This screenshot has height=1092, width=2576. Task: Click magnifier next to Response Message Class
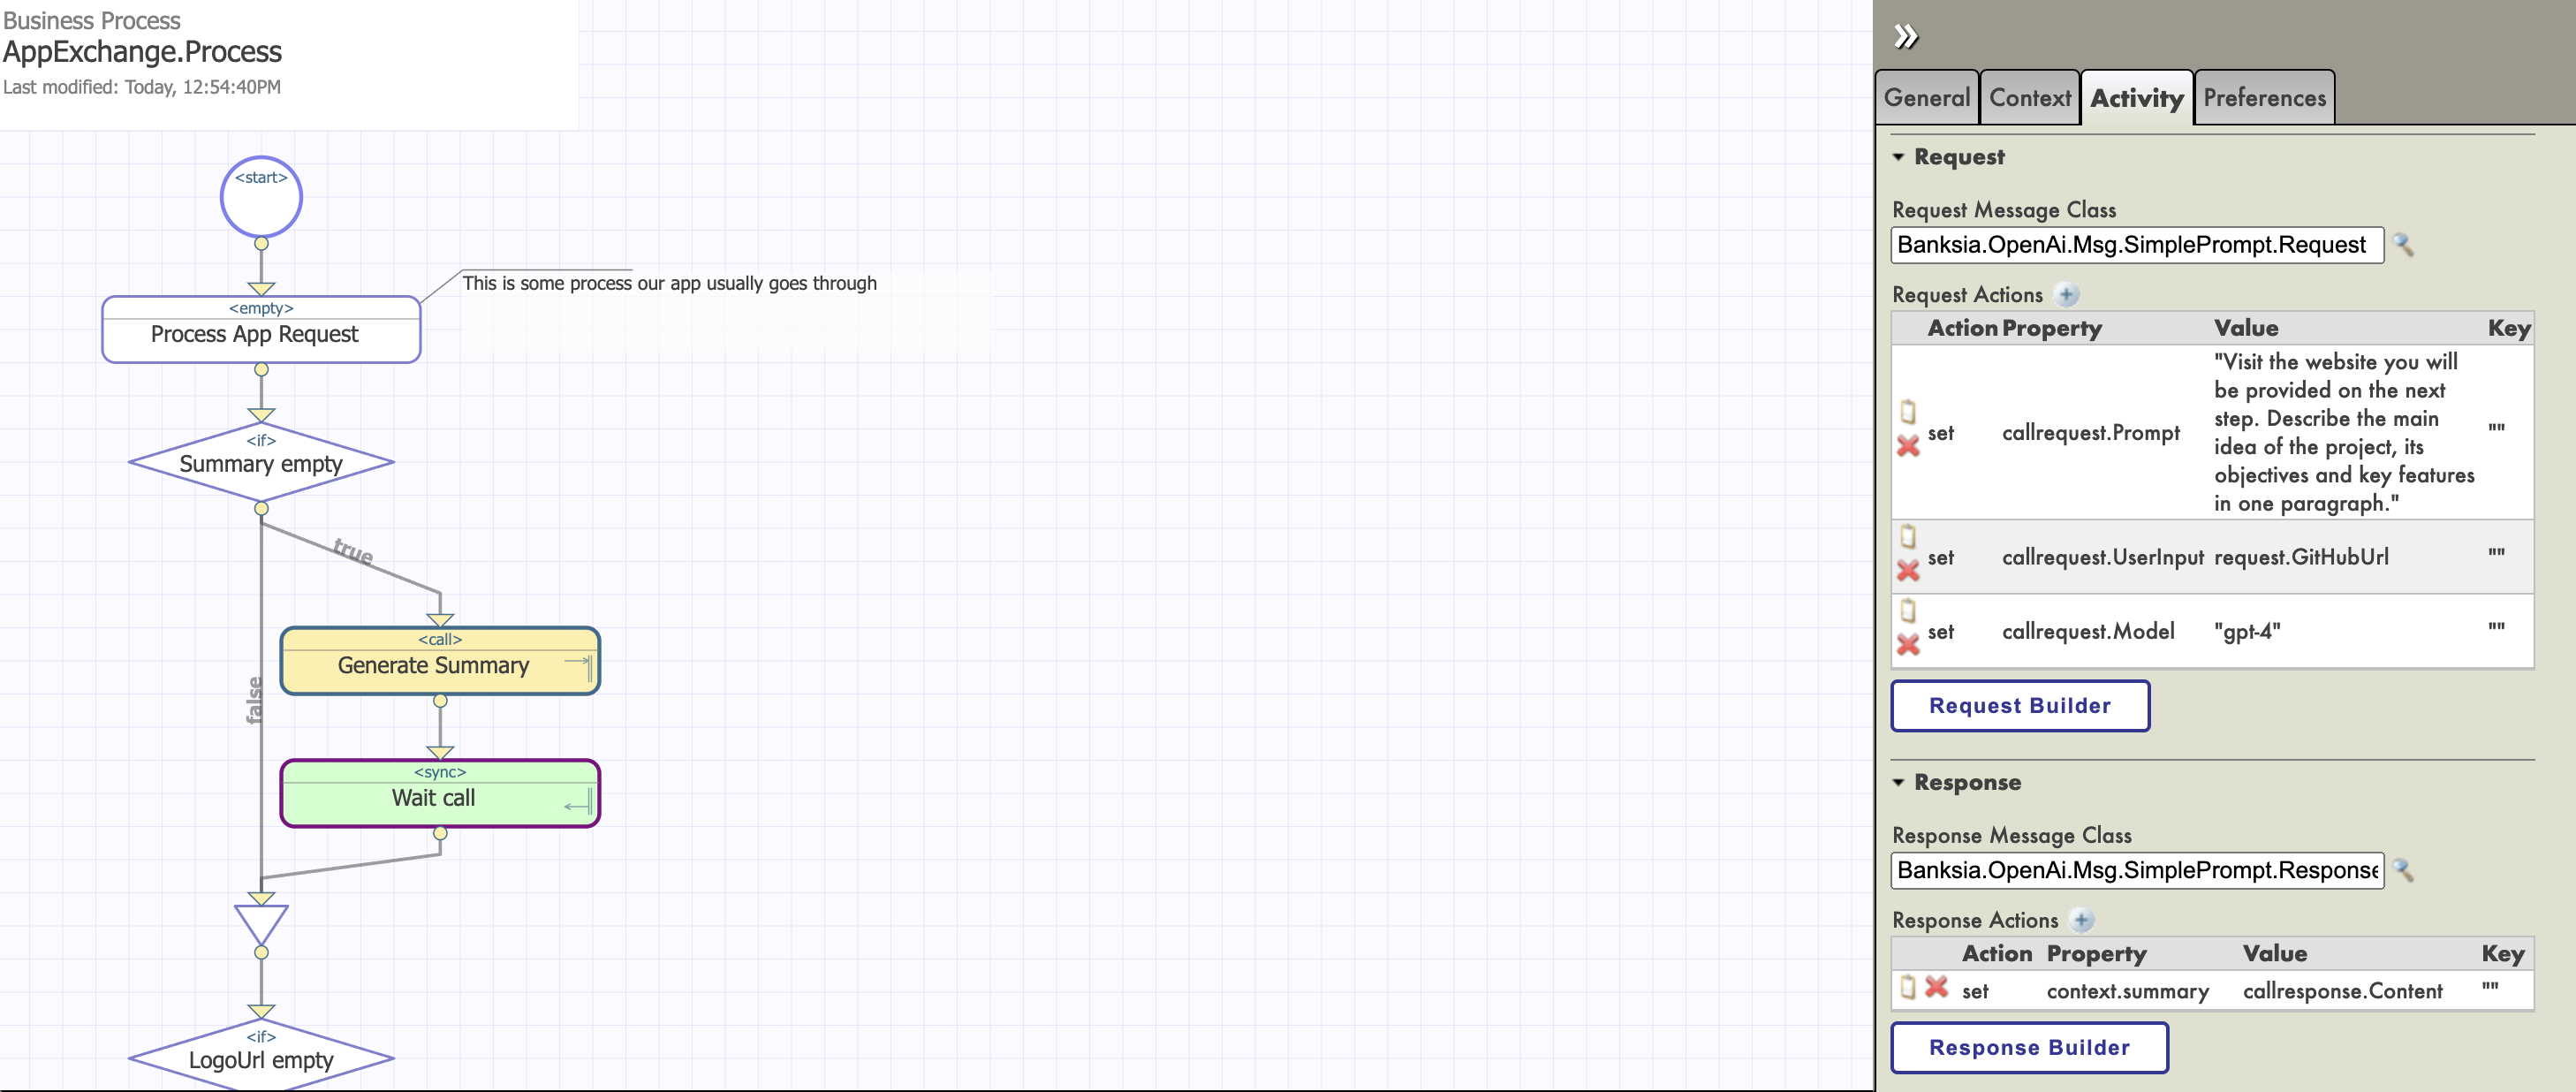[x=2404, y=870]
